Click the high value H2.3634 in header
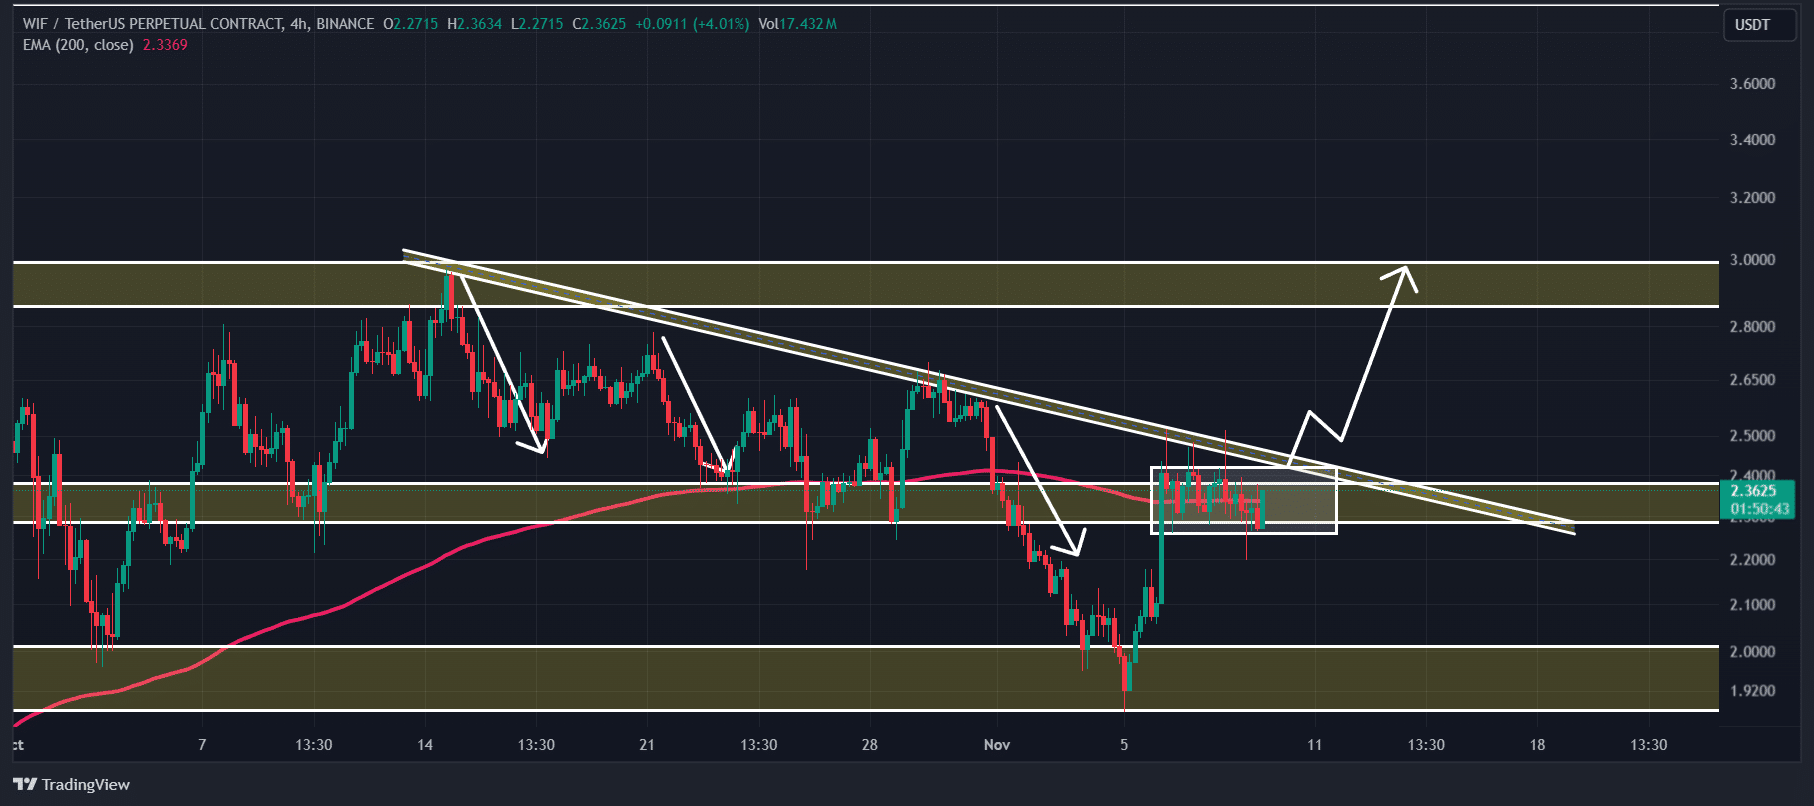The height and width of the screenshot is (806, 1814). [x=474, y=23]
